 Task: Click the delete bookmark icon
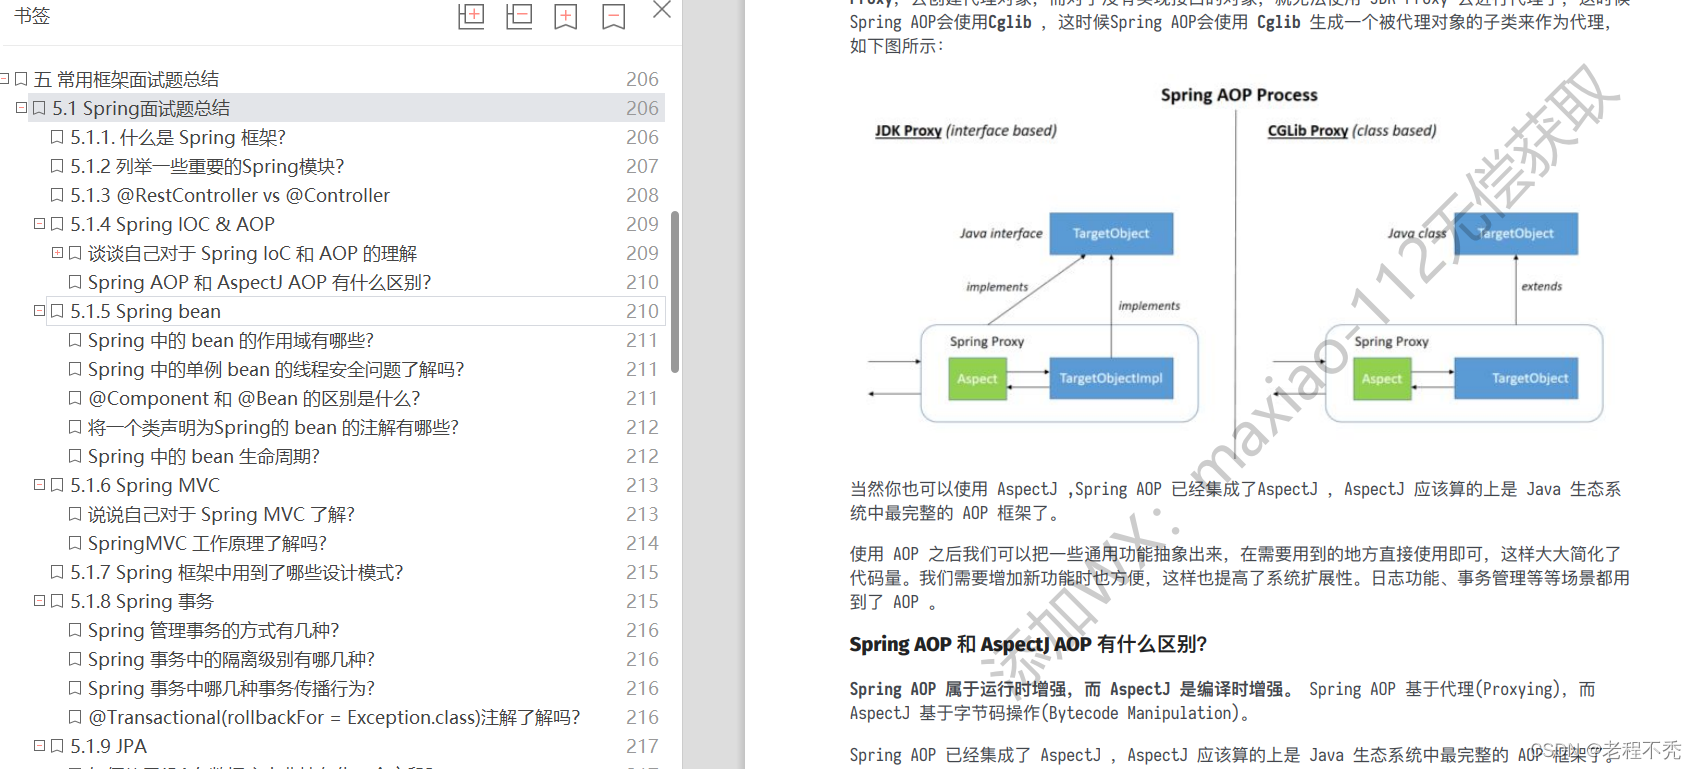coord(614,16)
